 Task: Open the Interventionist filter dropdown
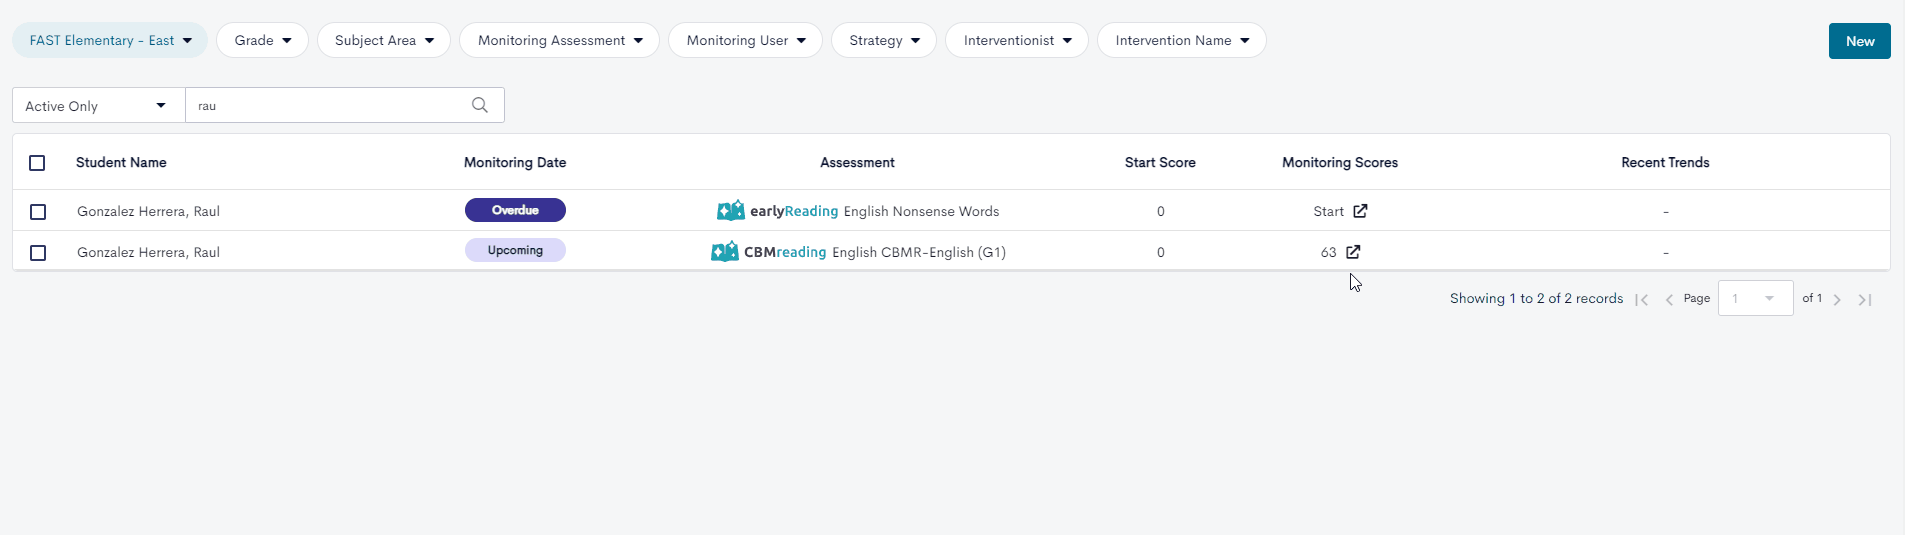[x=1017, y=40]
